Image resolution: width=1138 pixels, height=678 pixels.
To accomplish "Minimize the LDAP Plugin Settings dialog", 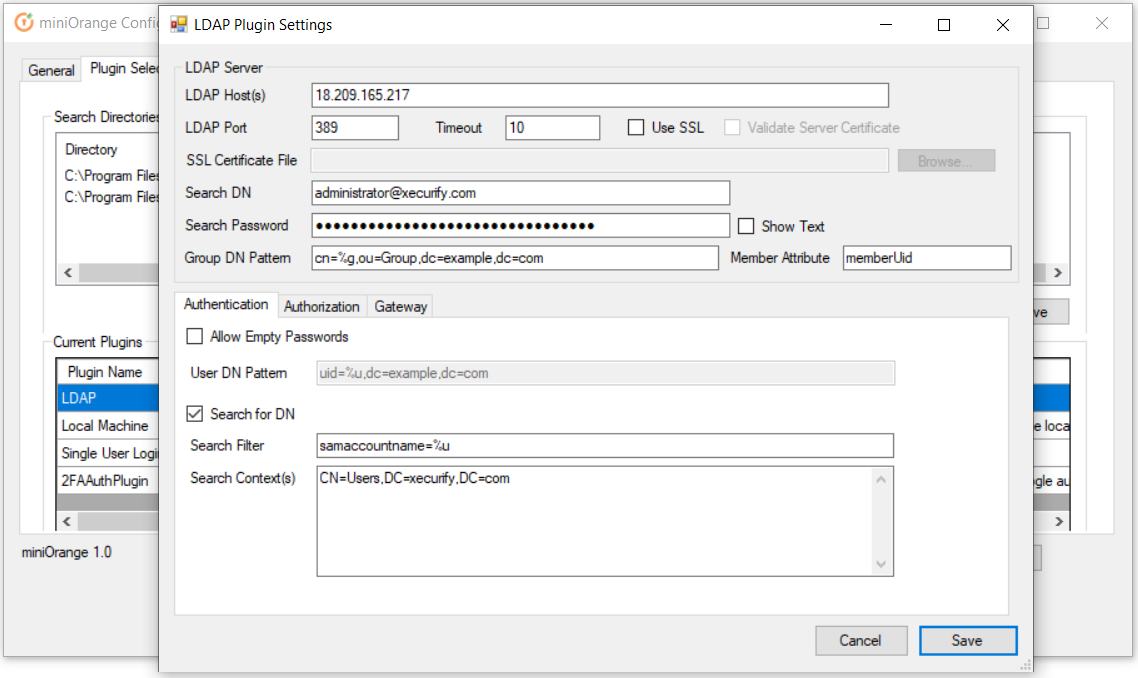I will coord(886,25).
